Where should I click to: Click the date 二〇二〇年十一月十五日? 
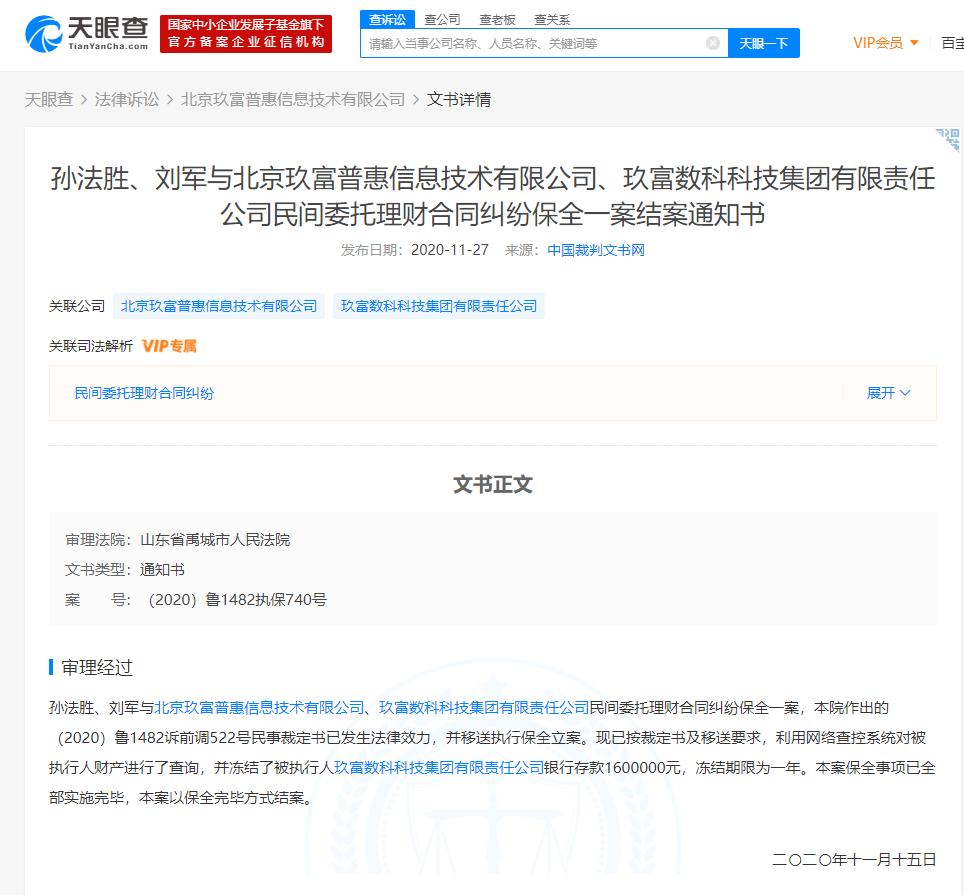point(854,859)
